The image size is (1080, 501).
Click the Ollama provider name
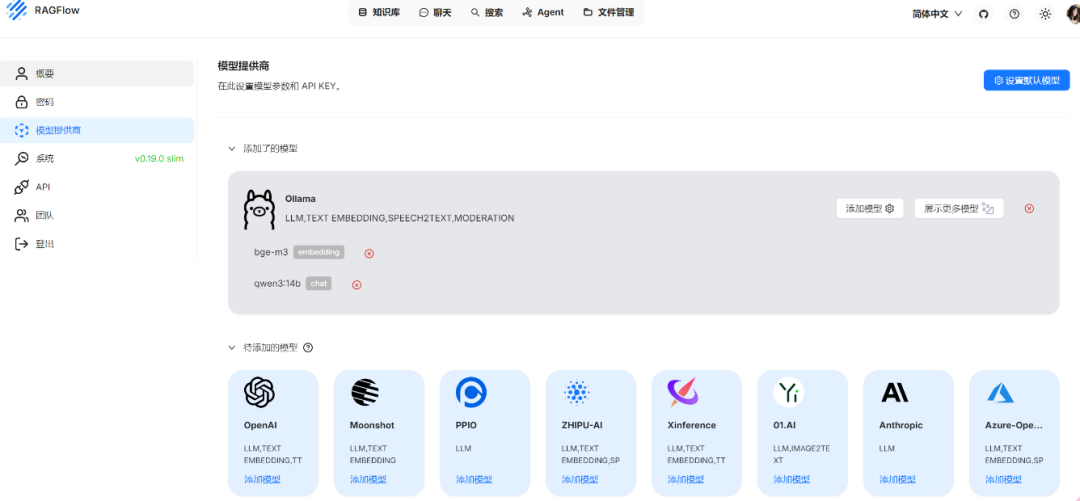point(300,198)
